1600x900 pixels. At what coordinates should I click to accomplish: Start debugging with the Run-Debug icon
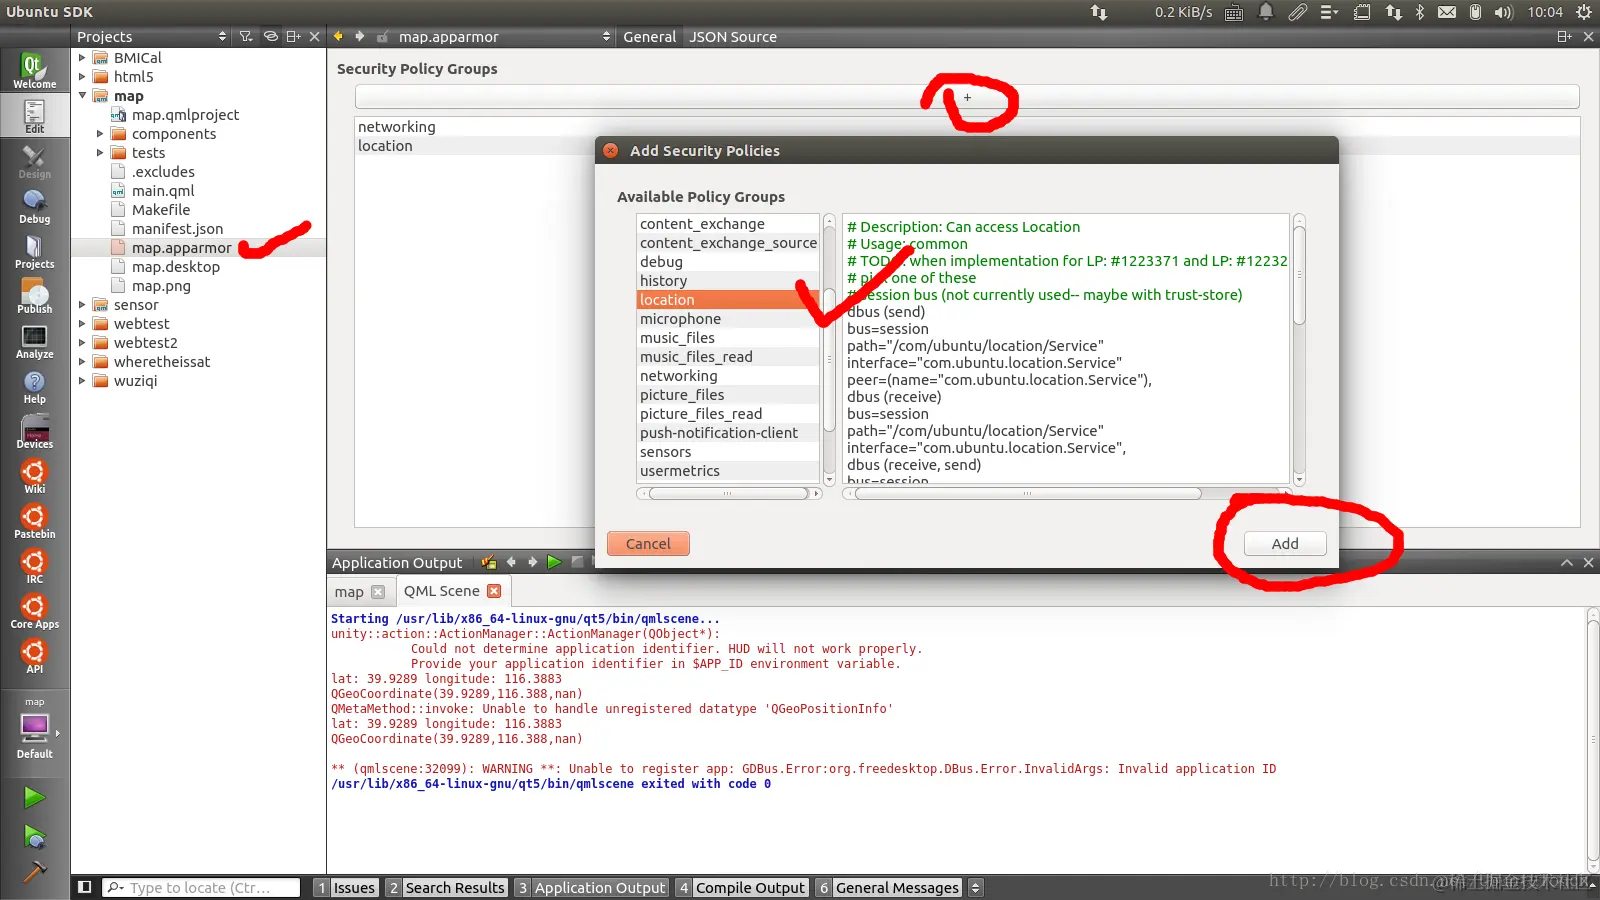point(34,837)
